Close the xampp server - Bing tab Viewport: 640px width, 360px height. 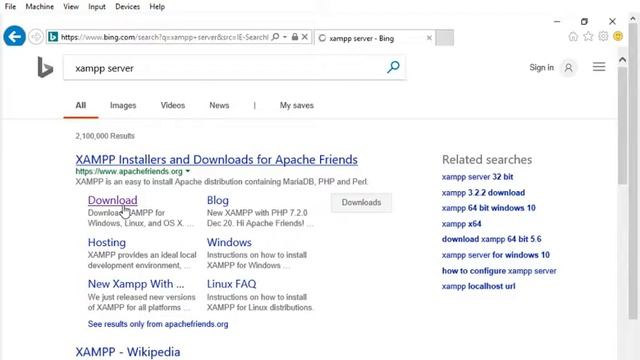click(429, 38)
